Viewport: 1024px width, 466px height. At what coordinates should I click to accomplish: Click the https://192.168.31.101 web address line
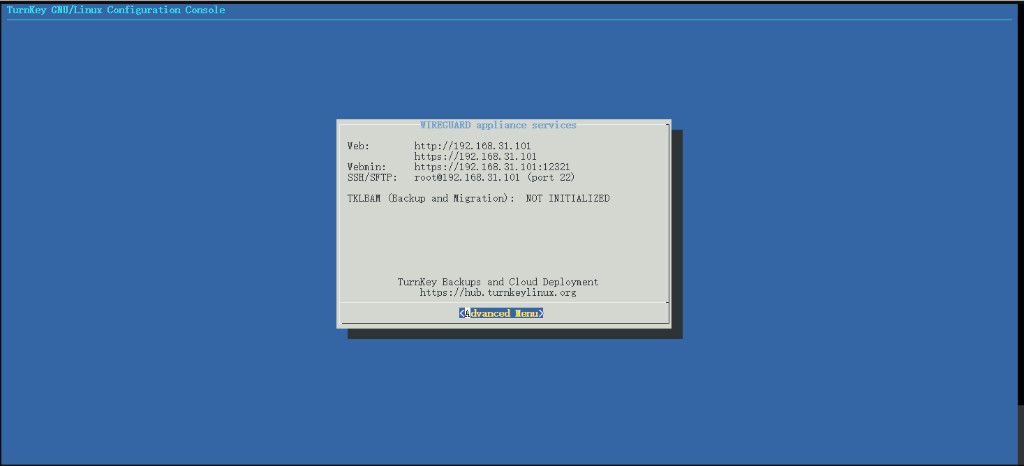[475, 157]
